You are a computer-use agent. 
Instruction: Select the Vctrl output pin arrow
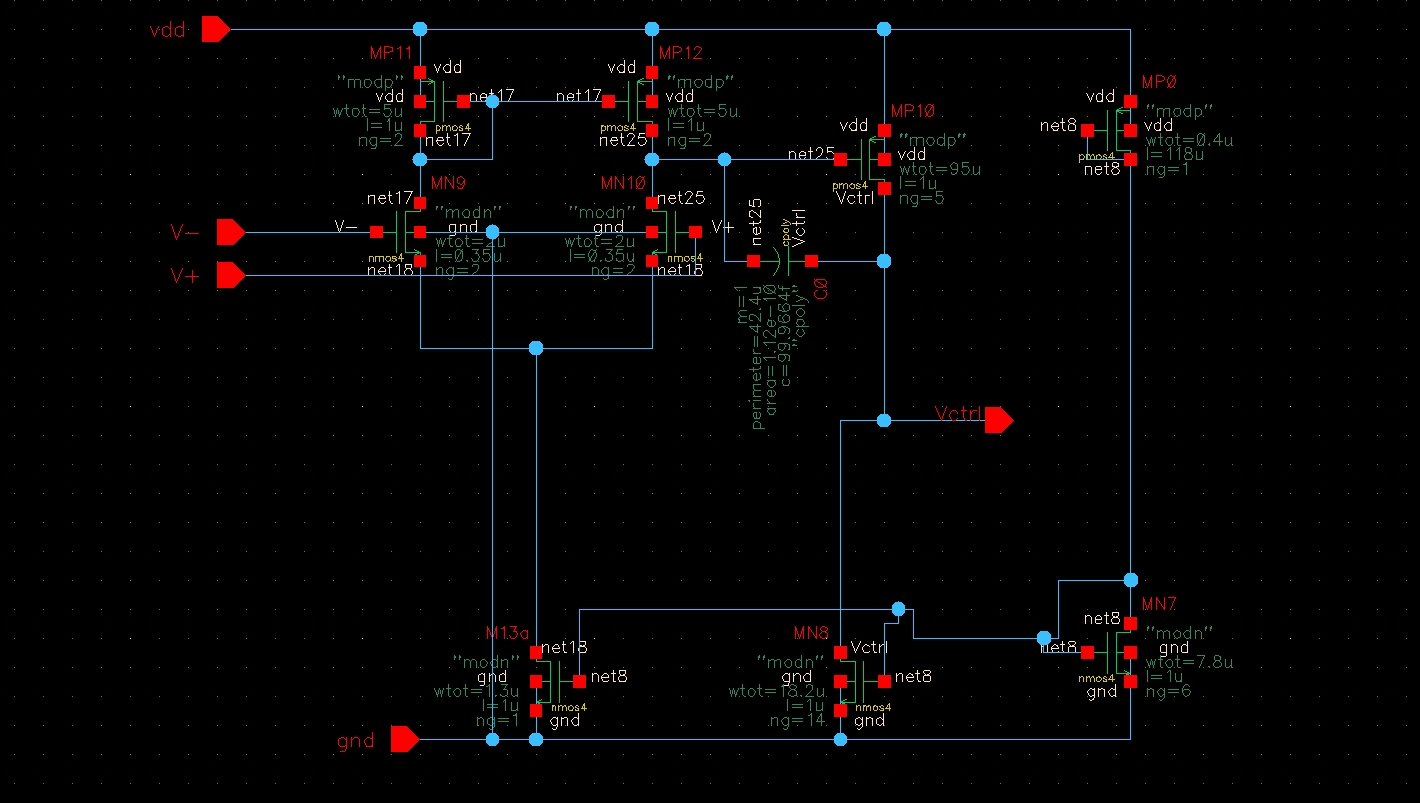coord(999,420)
